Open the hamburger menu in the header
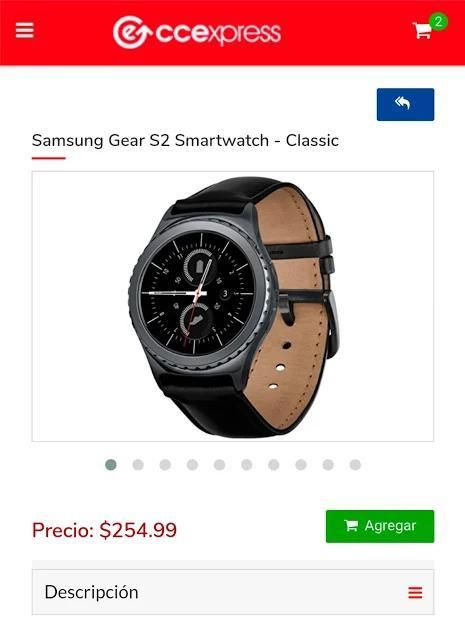Viewport: 465px width, 620px height. (25, 30)
